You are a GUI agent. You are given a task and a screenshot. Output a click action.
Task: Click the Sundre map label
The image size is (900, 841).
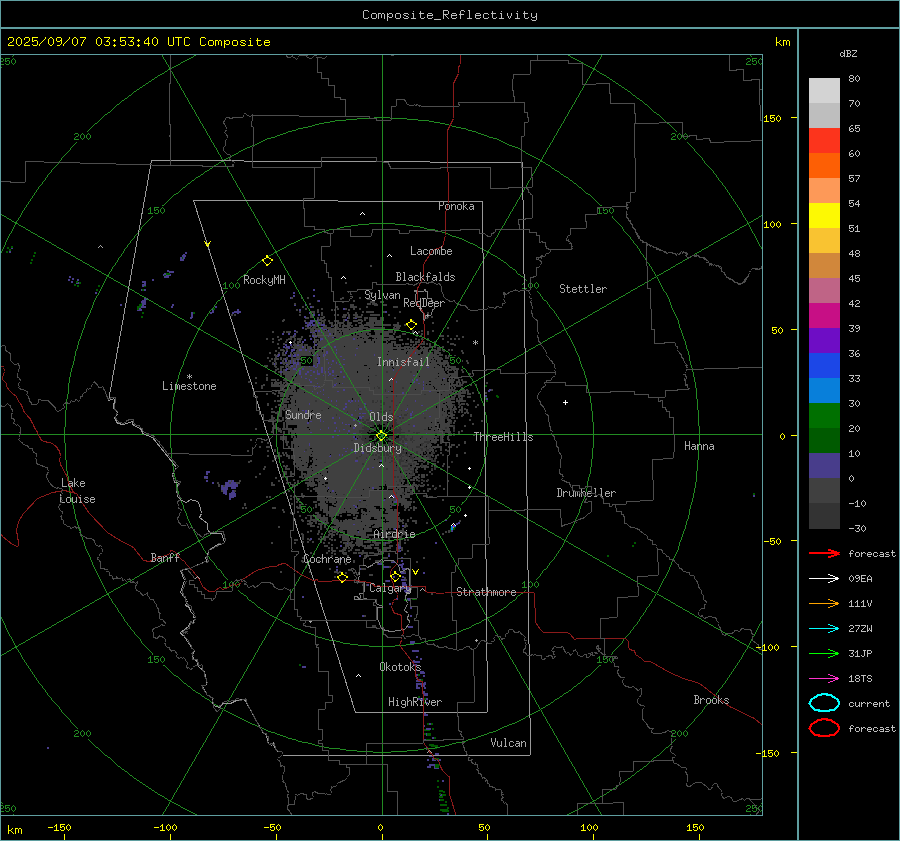point(303,414)
